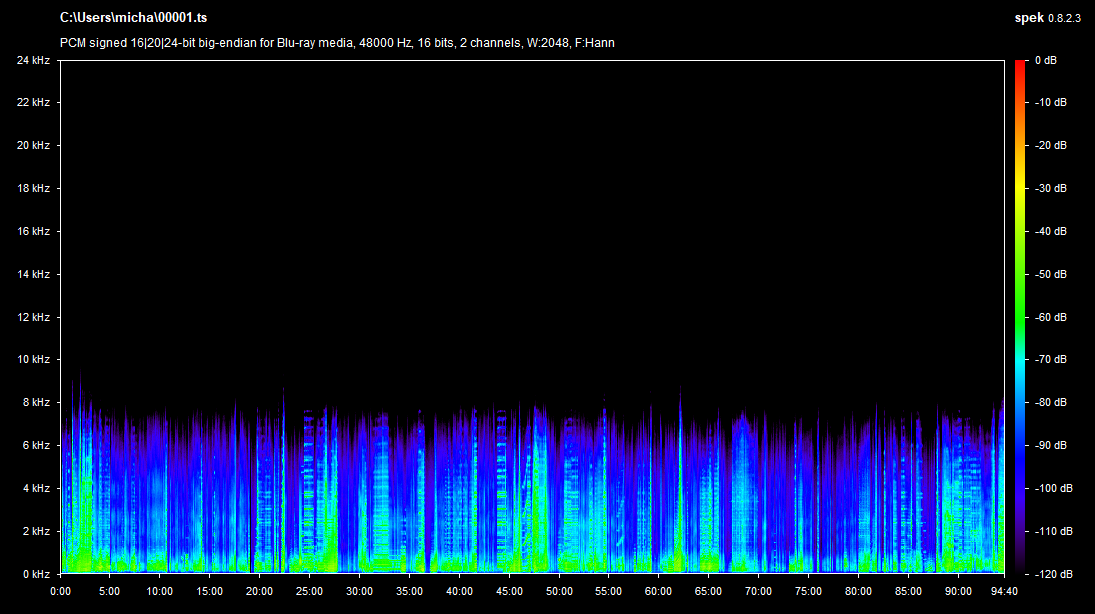Click the 45:00 time axis marker
1095x614 pixels.
(x=509, y=590)
